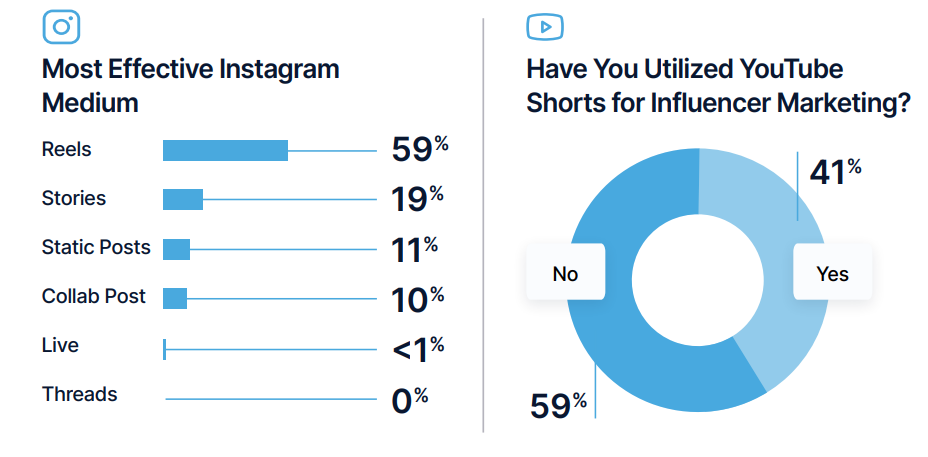The width and height of the screenshot is (928, 457).
Task: Click the No label on donut chart
Action: [x=565, y=273]
